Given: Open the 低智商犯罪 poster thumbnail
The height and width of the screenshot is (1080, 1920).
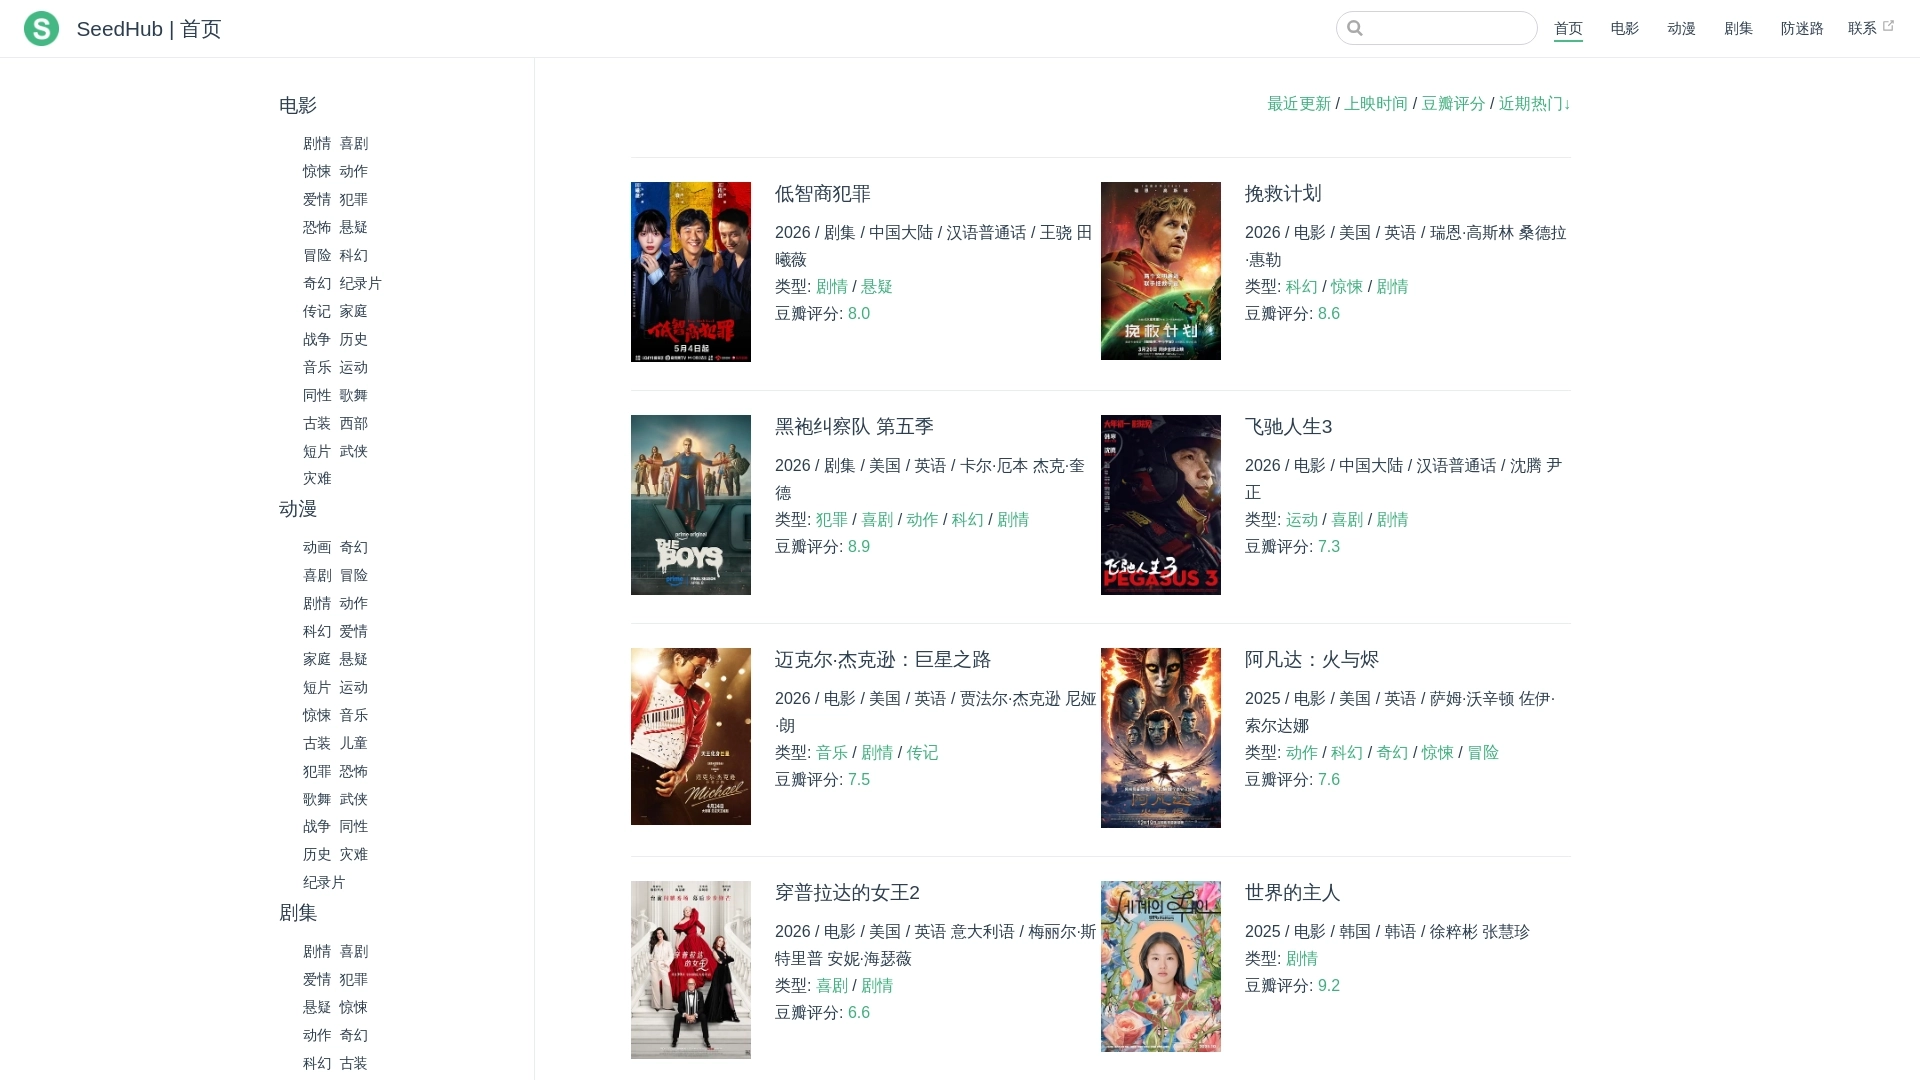Looking at the screenshot, I should tap(690, 271).
